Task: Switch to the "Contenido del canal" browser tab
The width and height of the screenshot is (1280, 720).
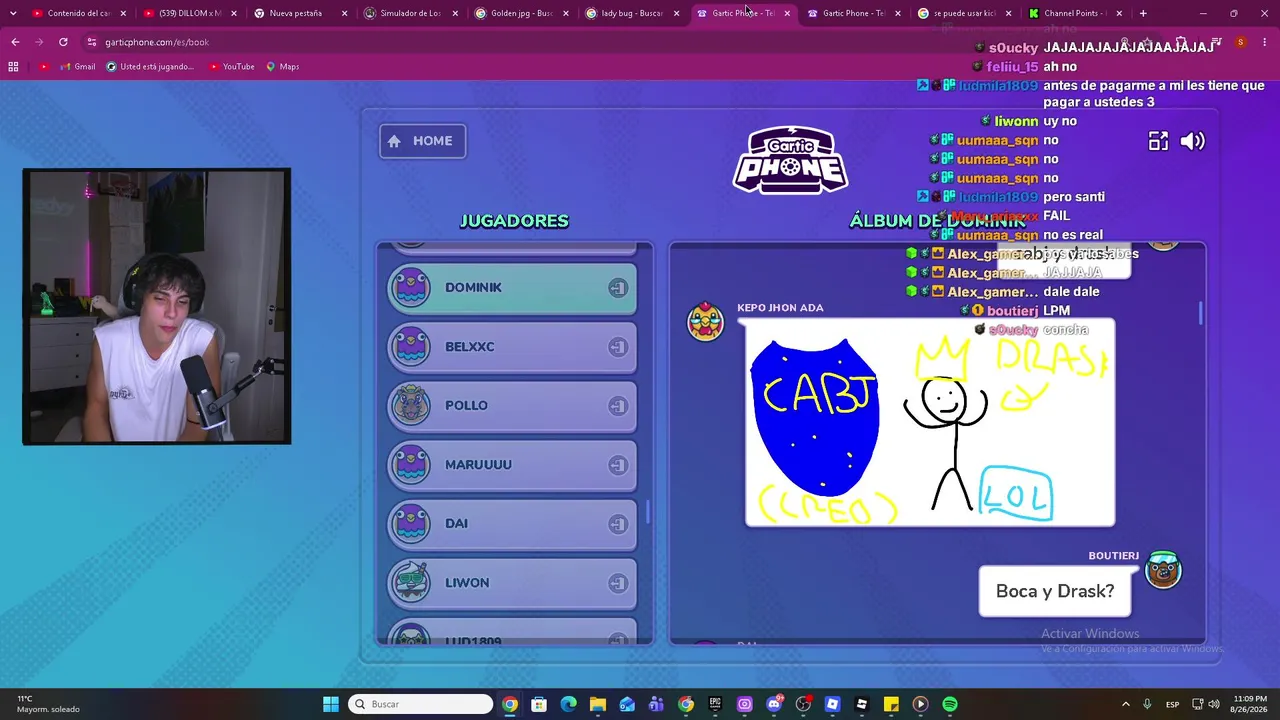Action: pyautogui.click(x=78, y=13)
